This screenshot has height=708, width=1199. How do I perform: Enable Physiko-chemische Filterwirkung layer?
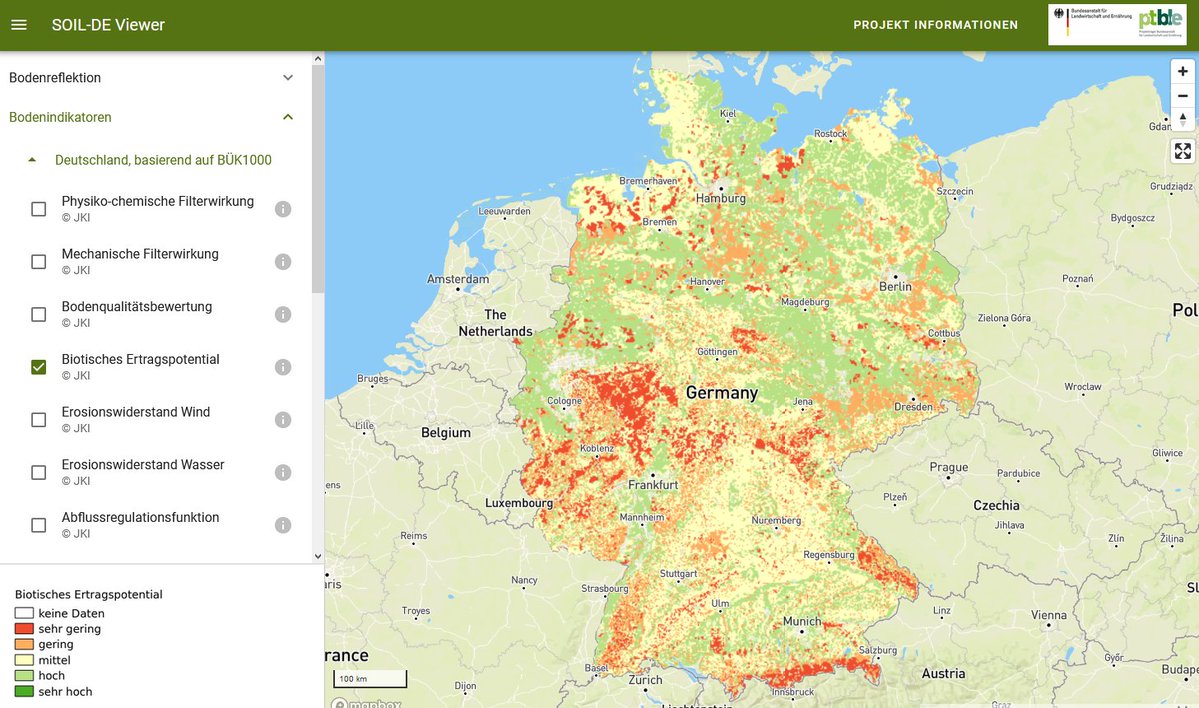pyautogui.click(x=38, y=209)
